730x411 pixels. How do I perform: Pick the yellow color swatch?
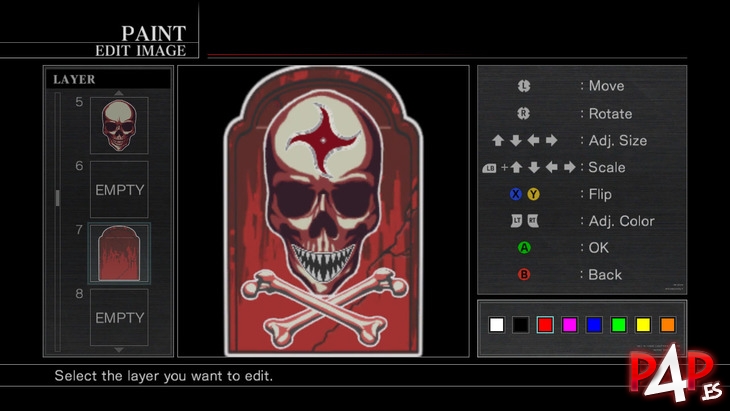coord(643,324)
